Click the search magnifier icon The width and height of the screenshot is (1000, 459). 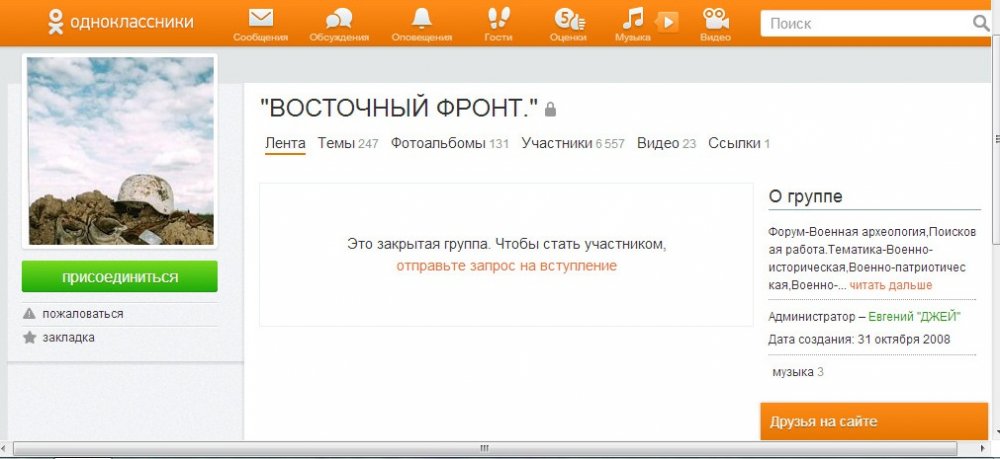(980, 23)
